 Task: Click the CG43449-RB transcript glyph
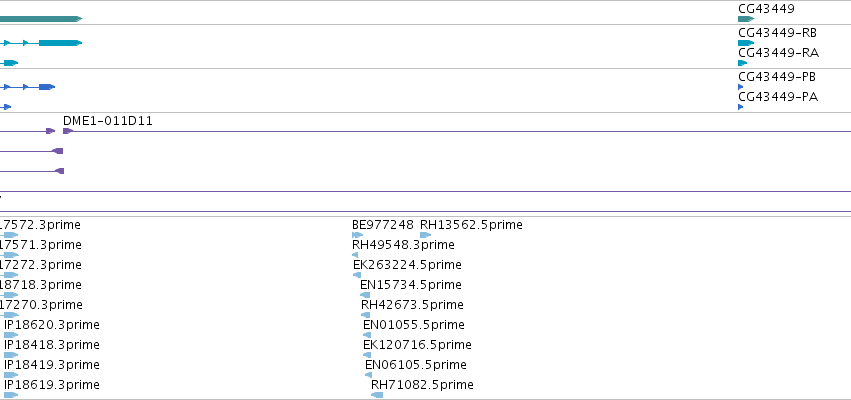746,43
